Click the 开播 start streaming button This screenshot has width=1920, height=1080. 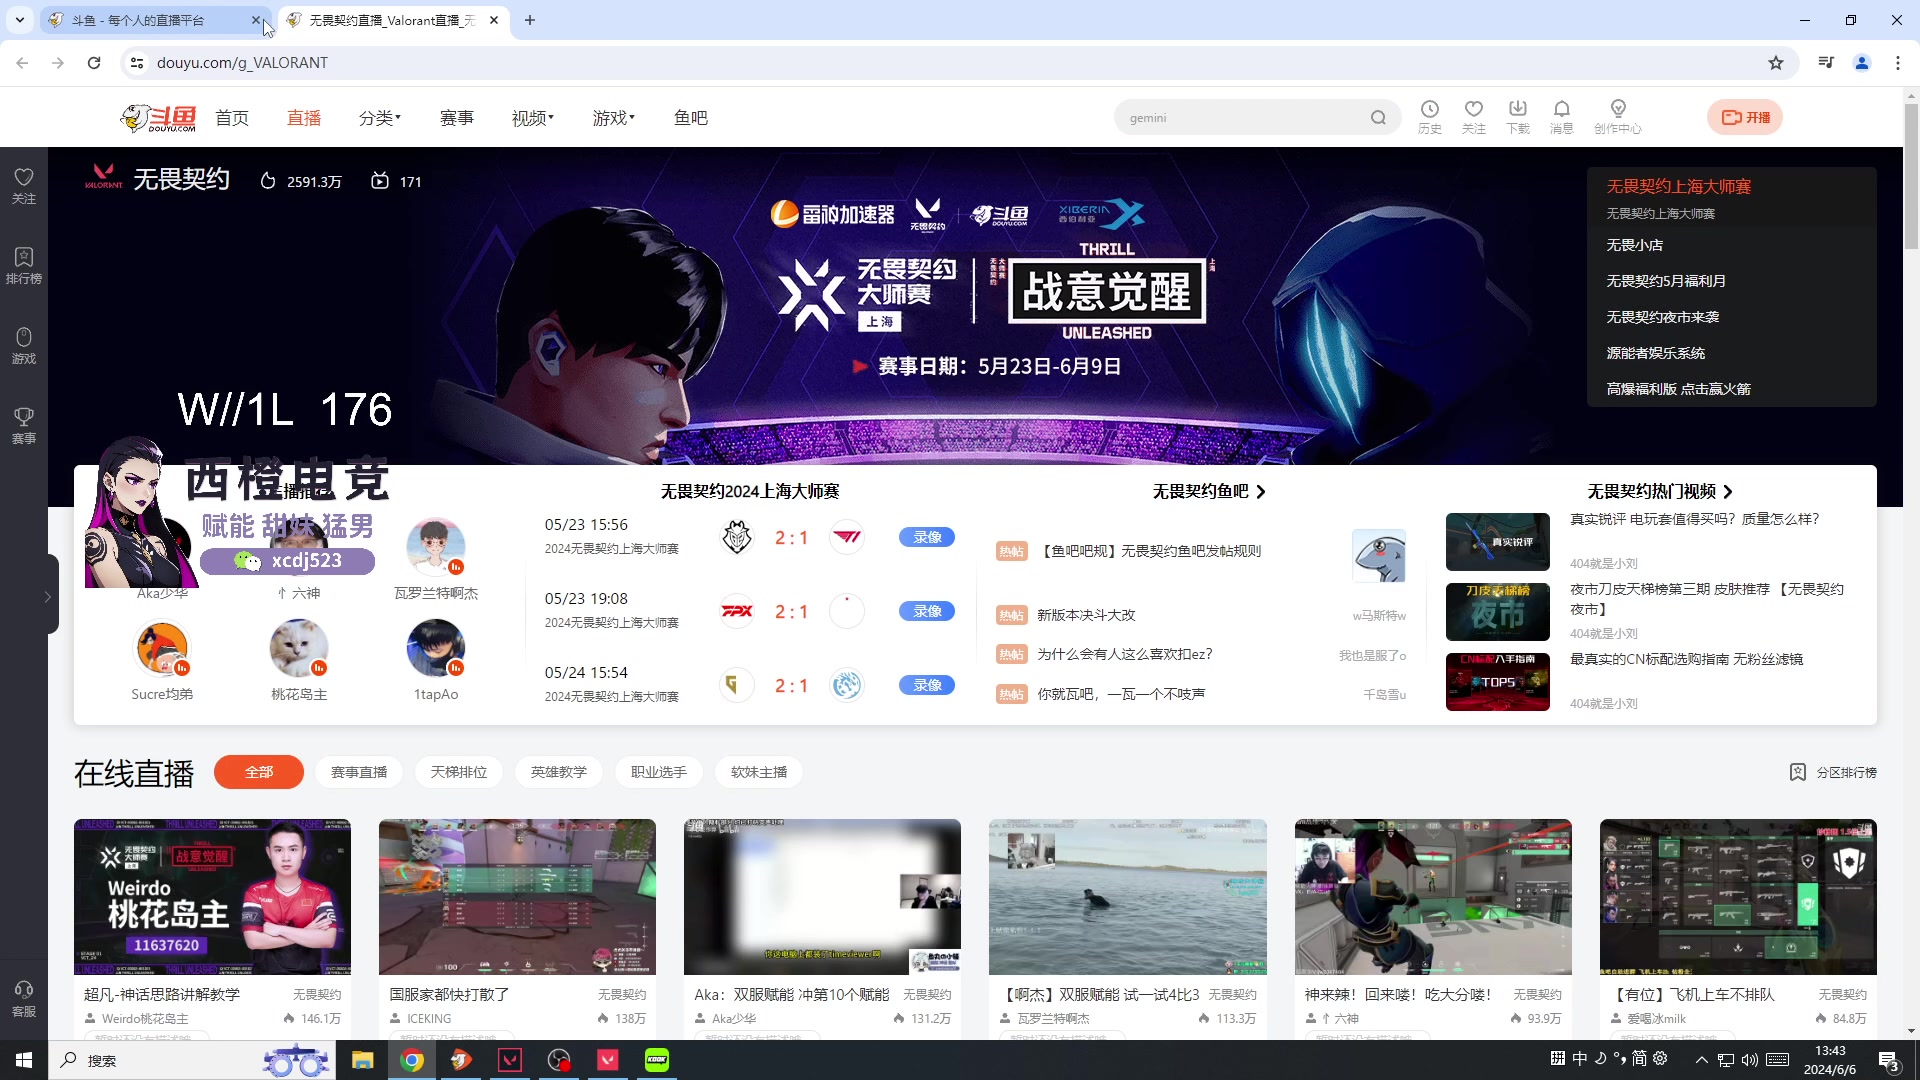(x=1745, y=117)
